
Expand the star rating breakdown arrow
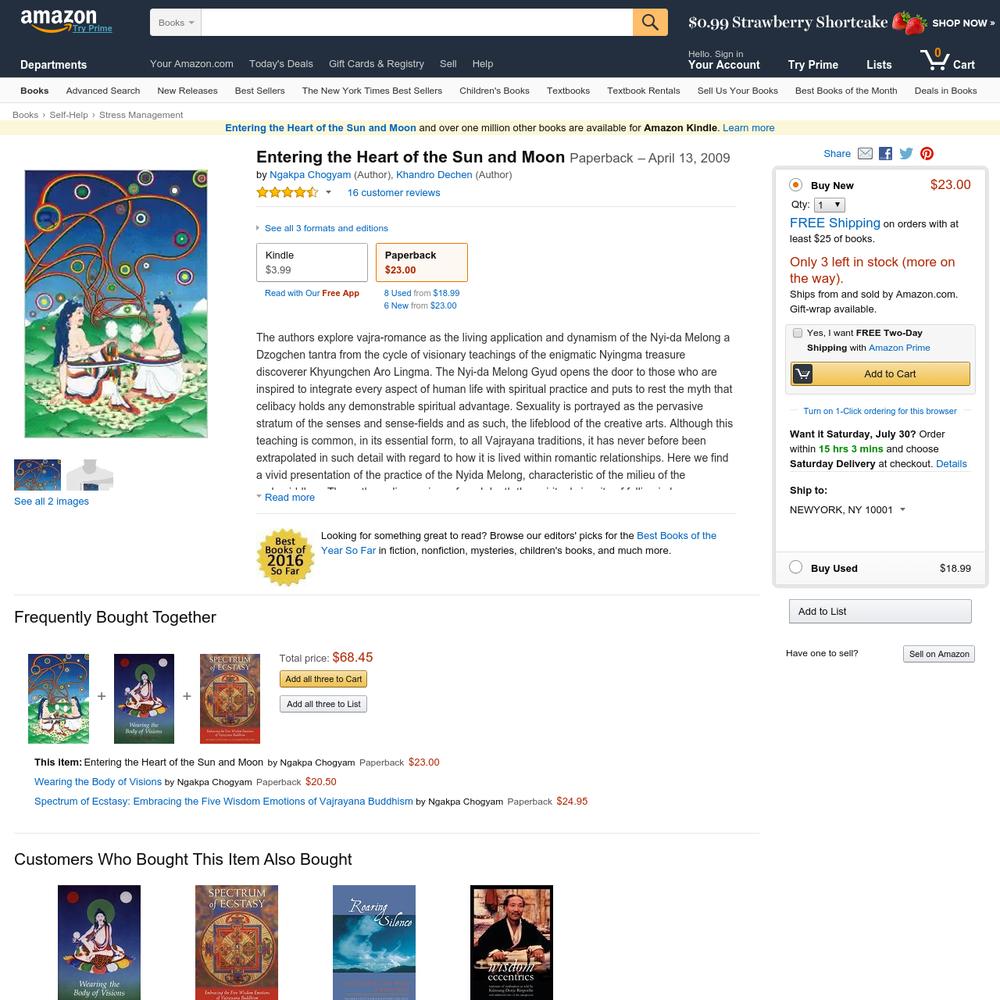[x=328, y=193]
